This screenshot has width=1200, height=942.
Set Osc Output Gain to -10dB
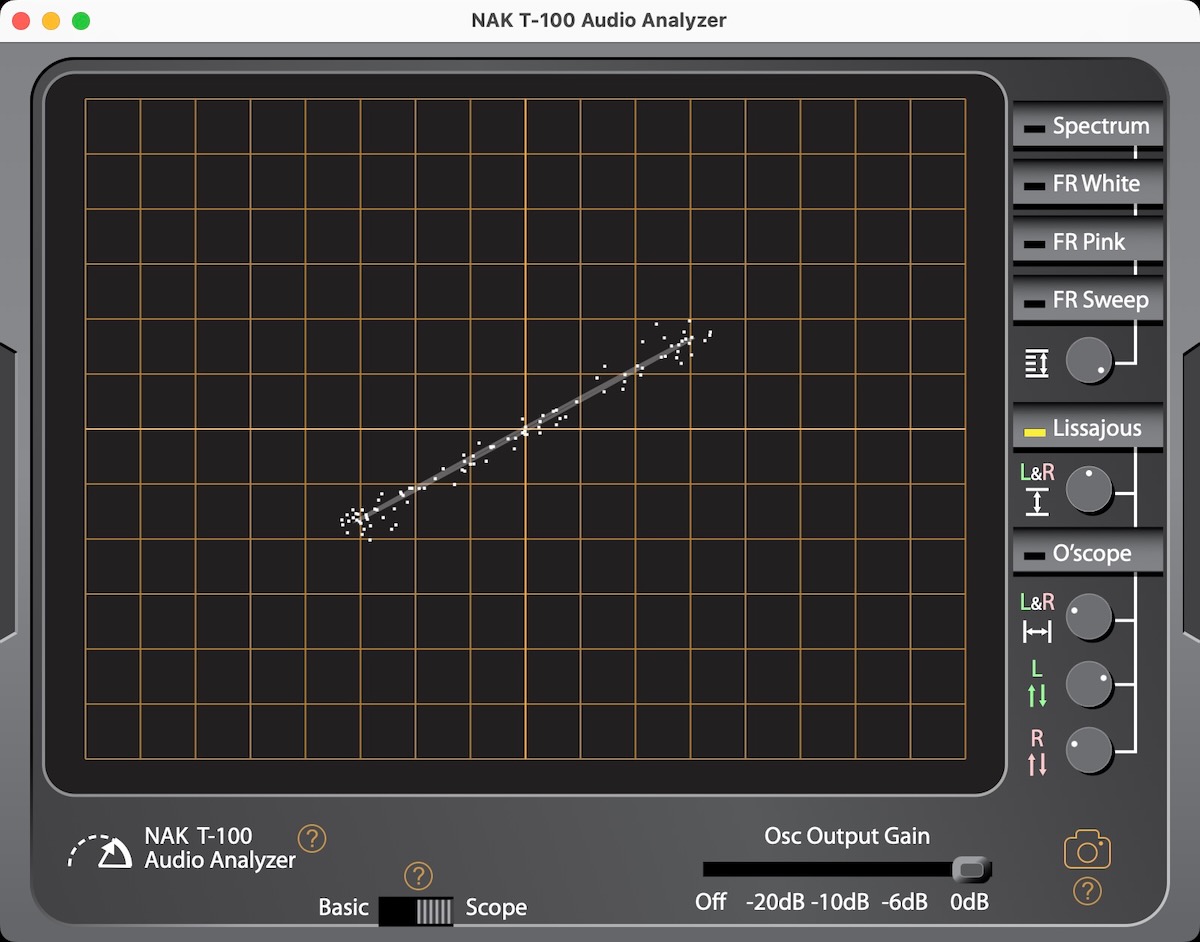point(840,902)
